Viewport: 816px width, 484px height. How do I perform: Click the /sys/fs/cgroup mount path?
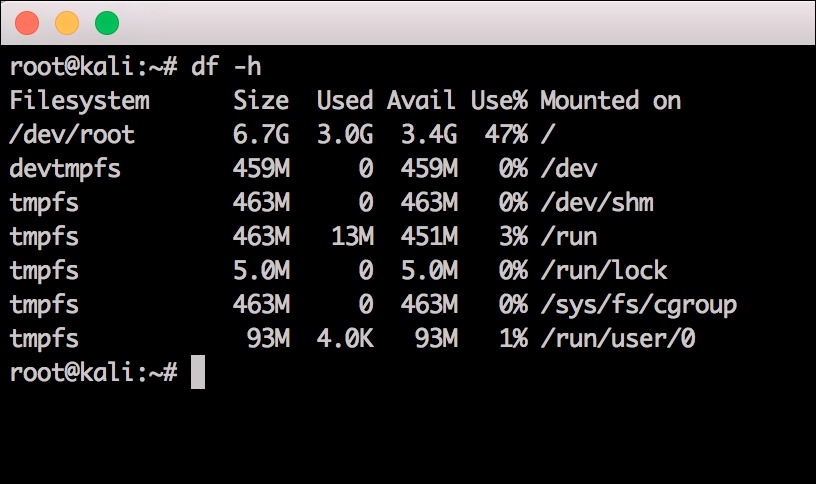coord(638,305)
